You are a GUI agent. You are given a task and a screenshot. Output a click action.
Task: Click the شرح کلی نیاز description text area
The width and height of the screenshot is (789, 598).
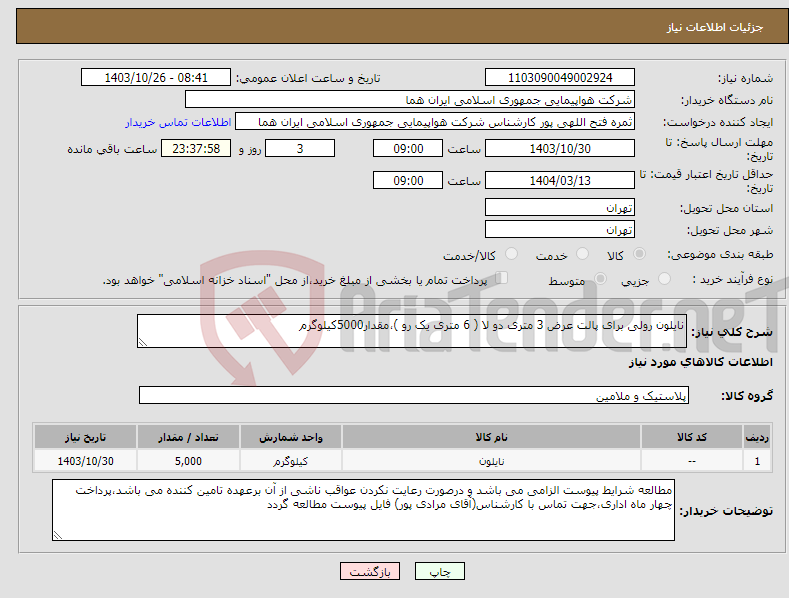pos(412,331)
